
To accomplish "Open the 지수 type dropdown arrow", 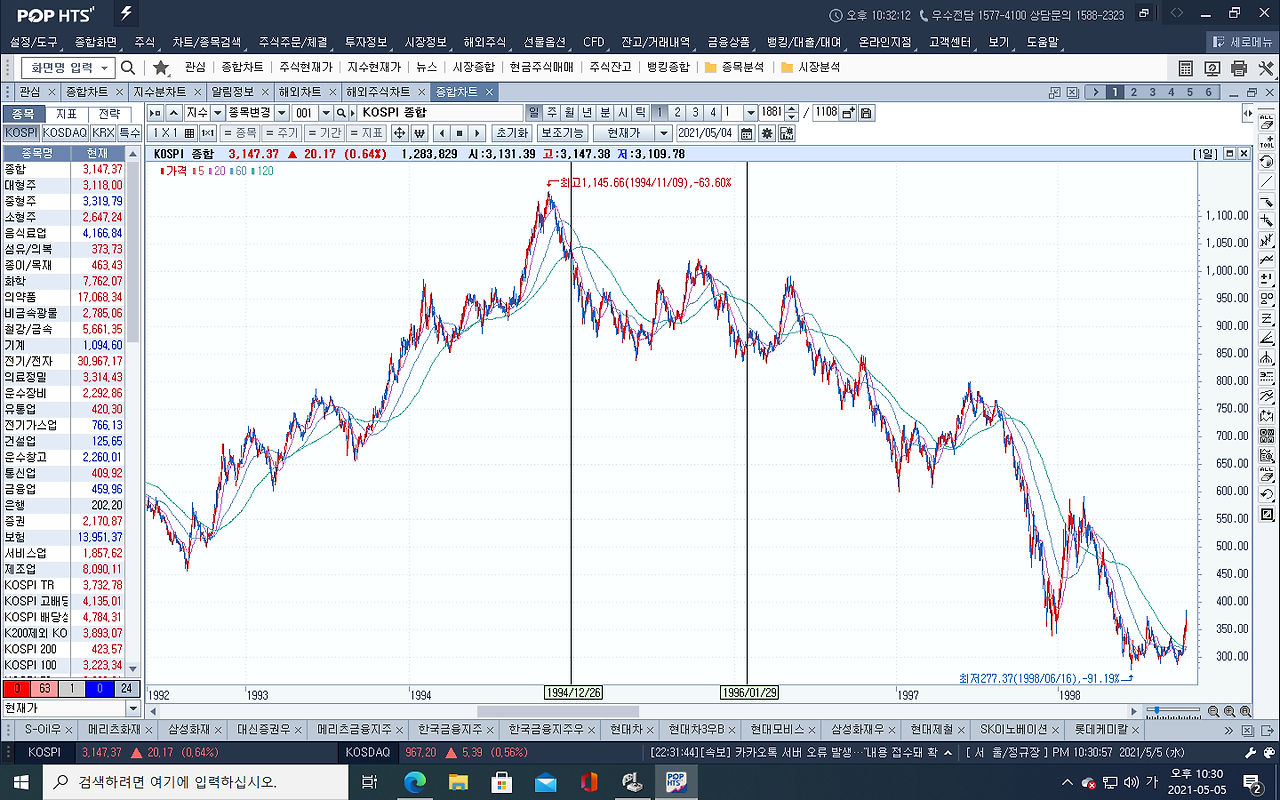I will 217,113.
